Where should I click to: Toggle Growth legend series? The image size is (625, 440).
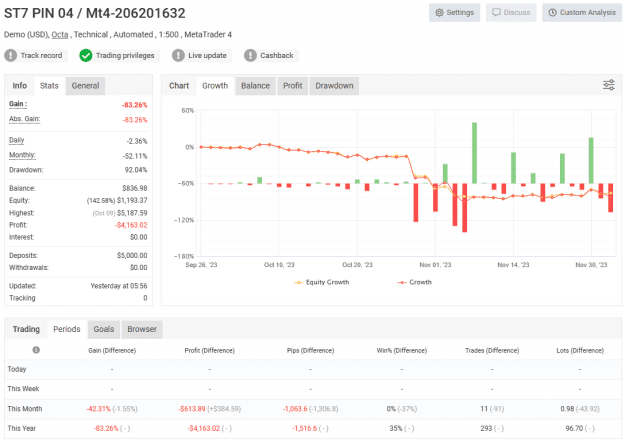[415, 282]
